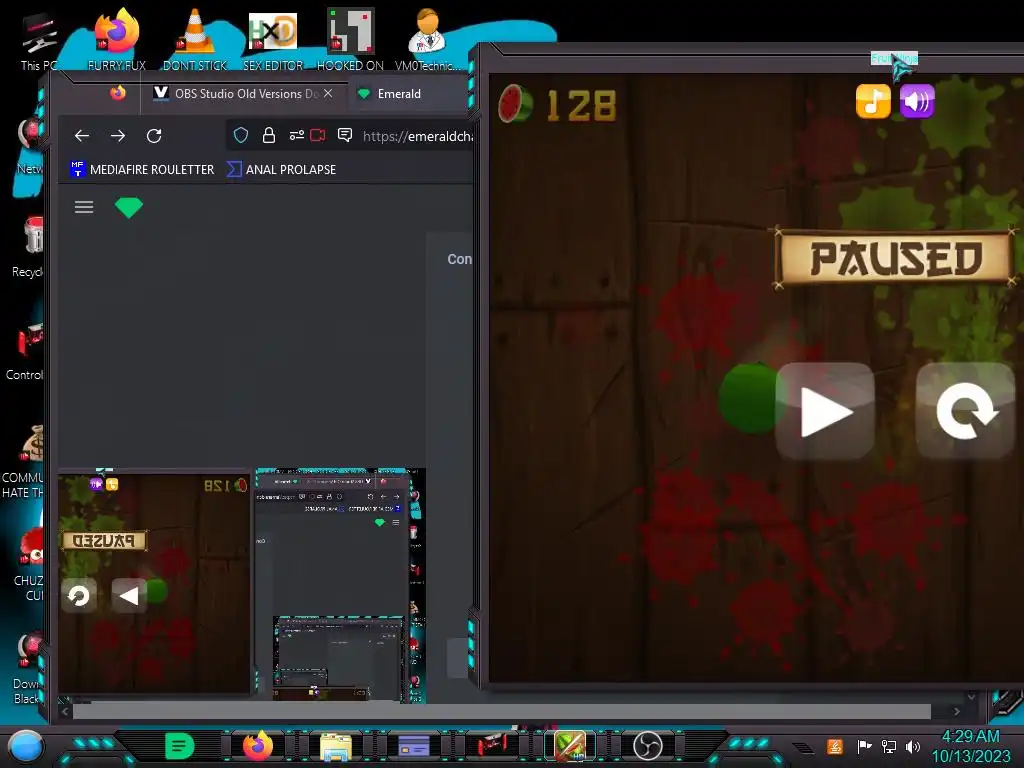The height and width of the screenshot is (768, 1024).
Task: Open the HOOKED ON desktop shortcut
Action: tap(351, 39)
